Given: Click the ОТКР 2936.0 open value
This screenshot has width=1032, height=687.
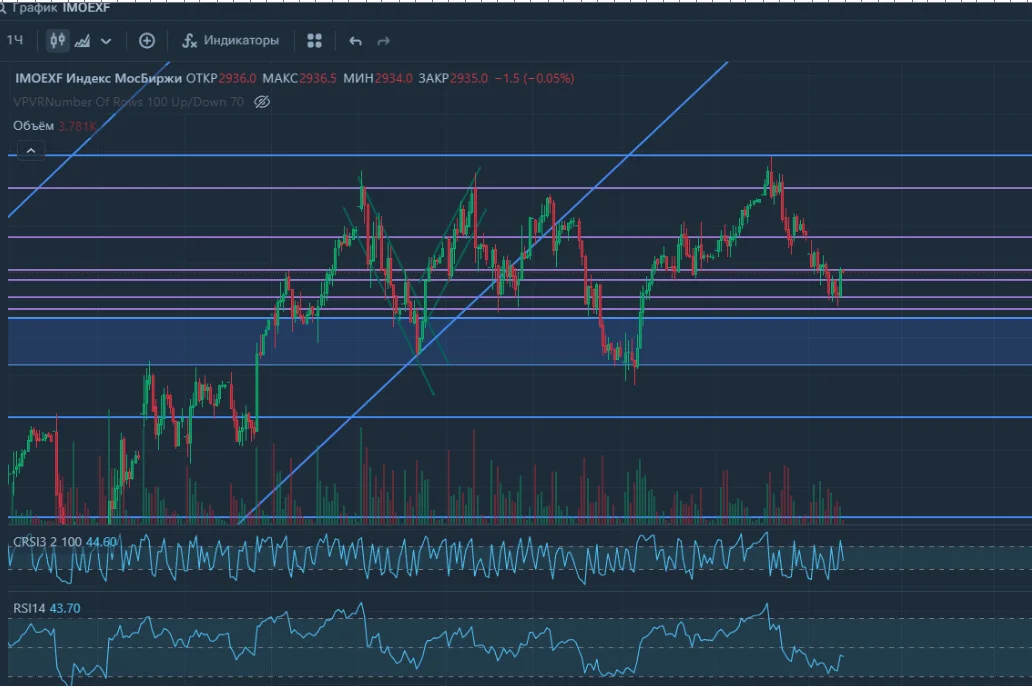Looking at the screenshot, I should click(x=221, y=78).
